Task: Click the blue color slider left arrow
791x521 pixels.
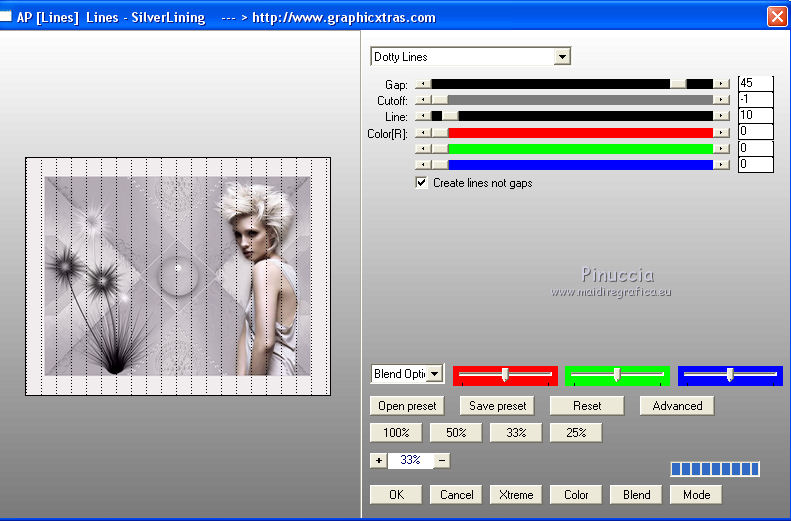Action: (423, 164)
